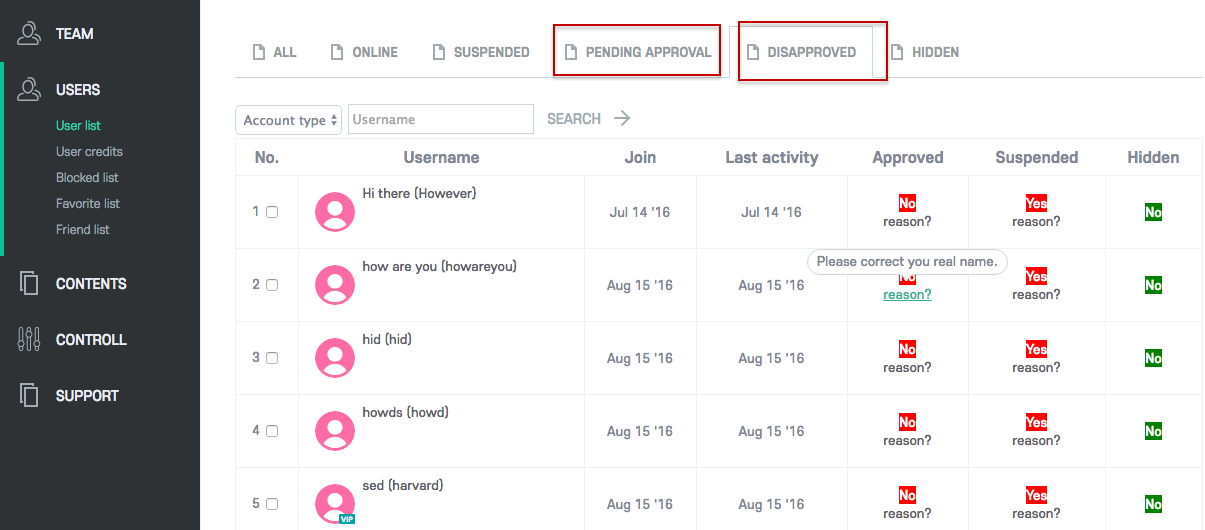The image size is (1205, 530).
Task: Click the green 'reason?' link for howareyou
Action: click(907, 295)
